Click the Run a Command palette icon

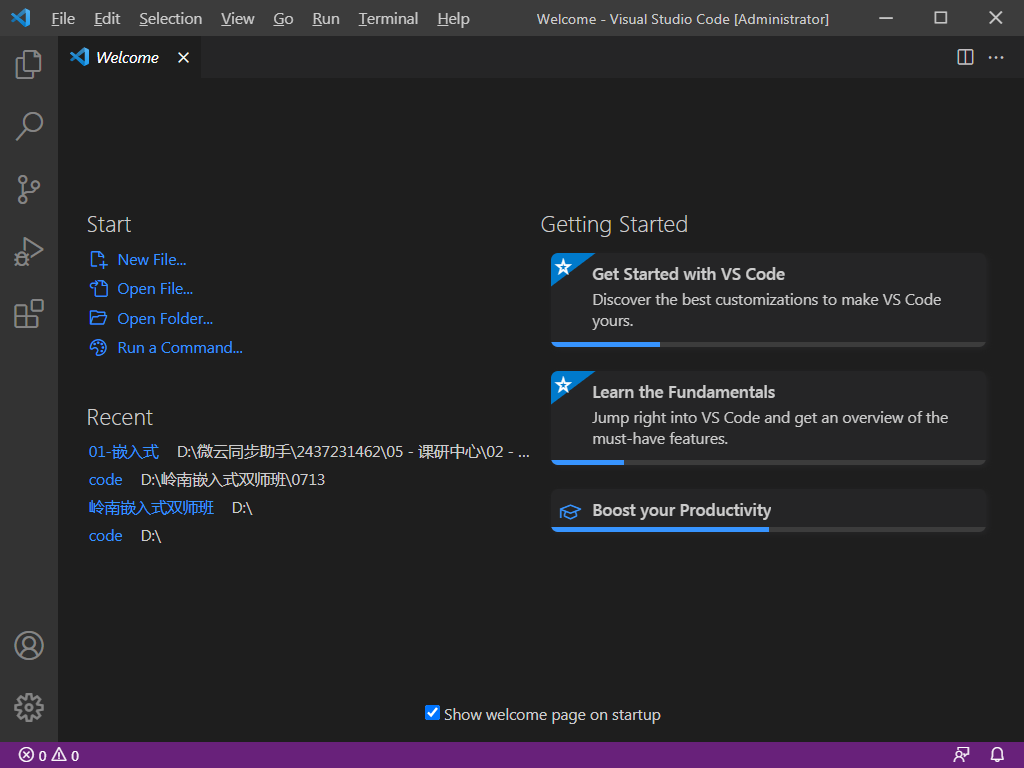point(98,347)
